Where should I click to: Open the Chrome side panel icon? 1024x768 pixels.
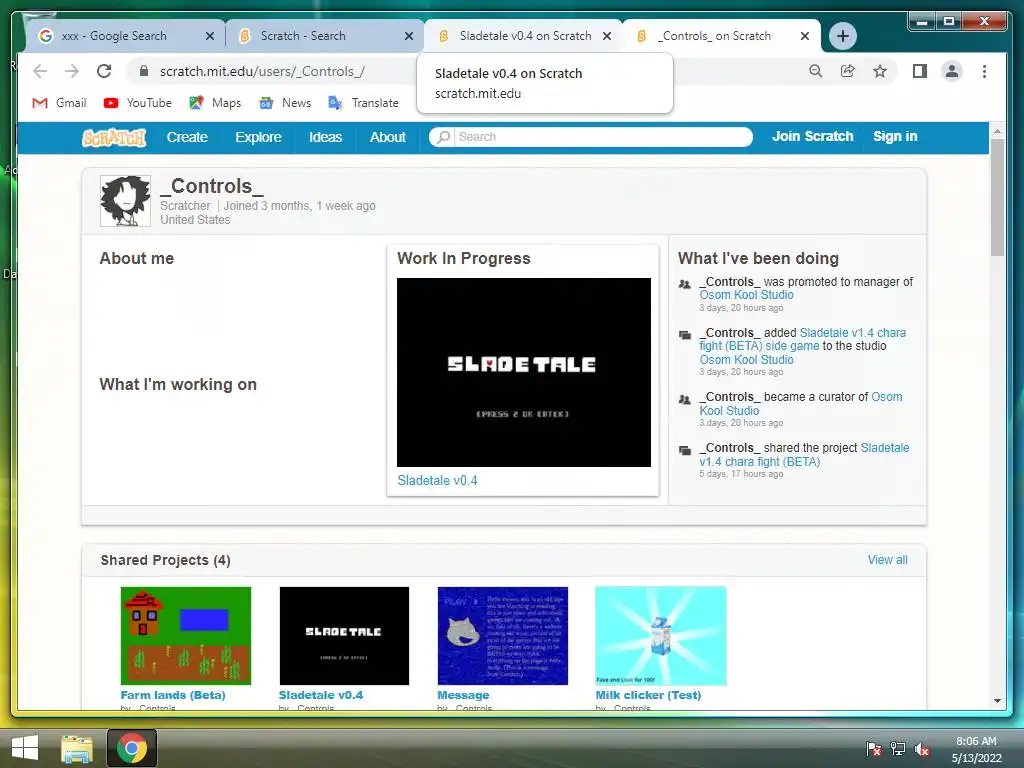click(920, 71)
